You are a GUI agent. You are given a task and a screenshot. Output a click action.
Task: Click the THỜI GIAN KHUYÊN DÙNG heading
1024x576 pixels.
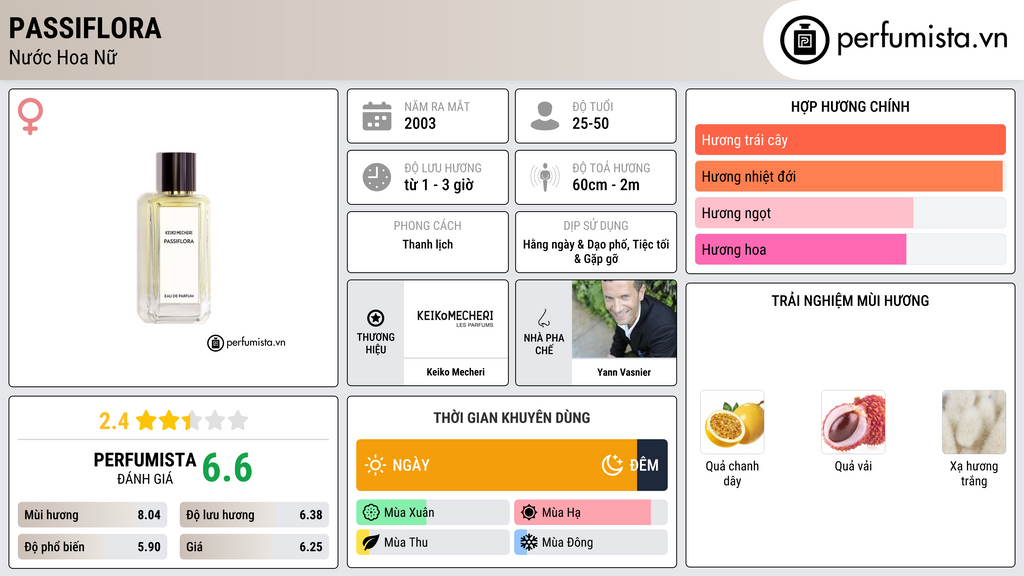pos(512,418)
